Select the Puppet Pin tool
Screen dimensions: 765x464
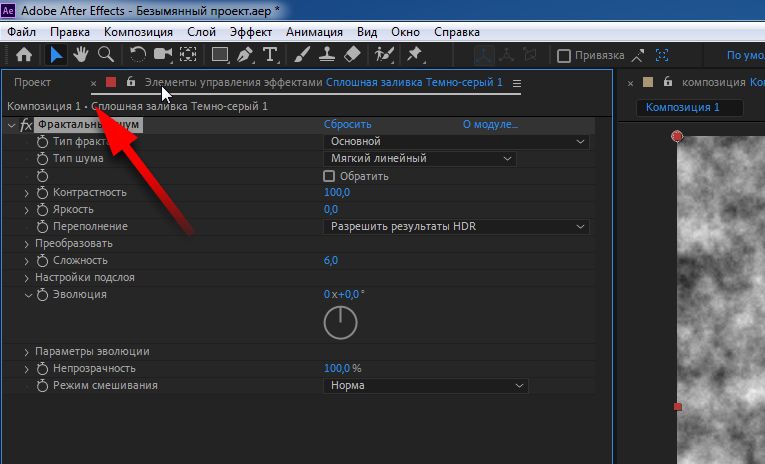coord(415,55)
